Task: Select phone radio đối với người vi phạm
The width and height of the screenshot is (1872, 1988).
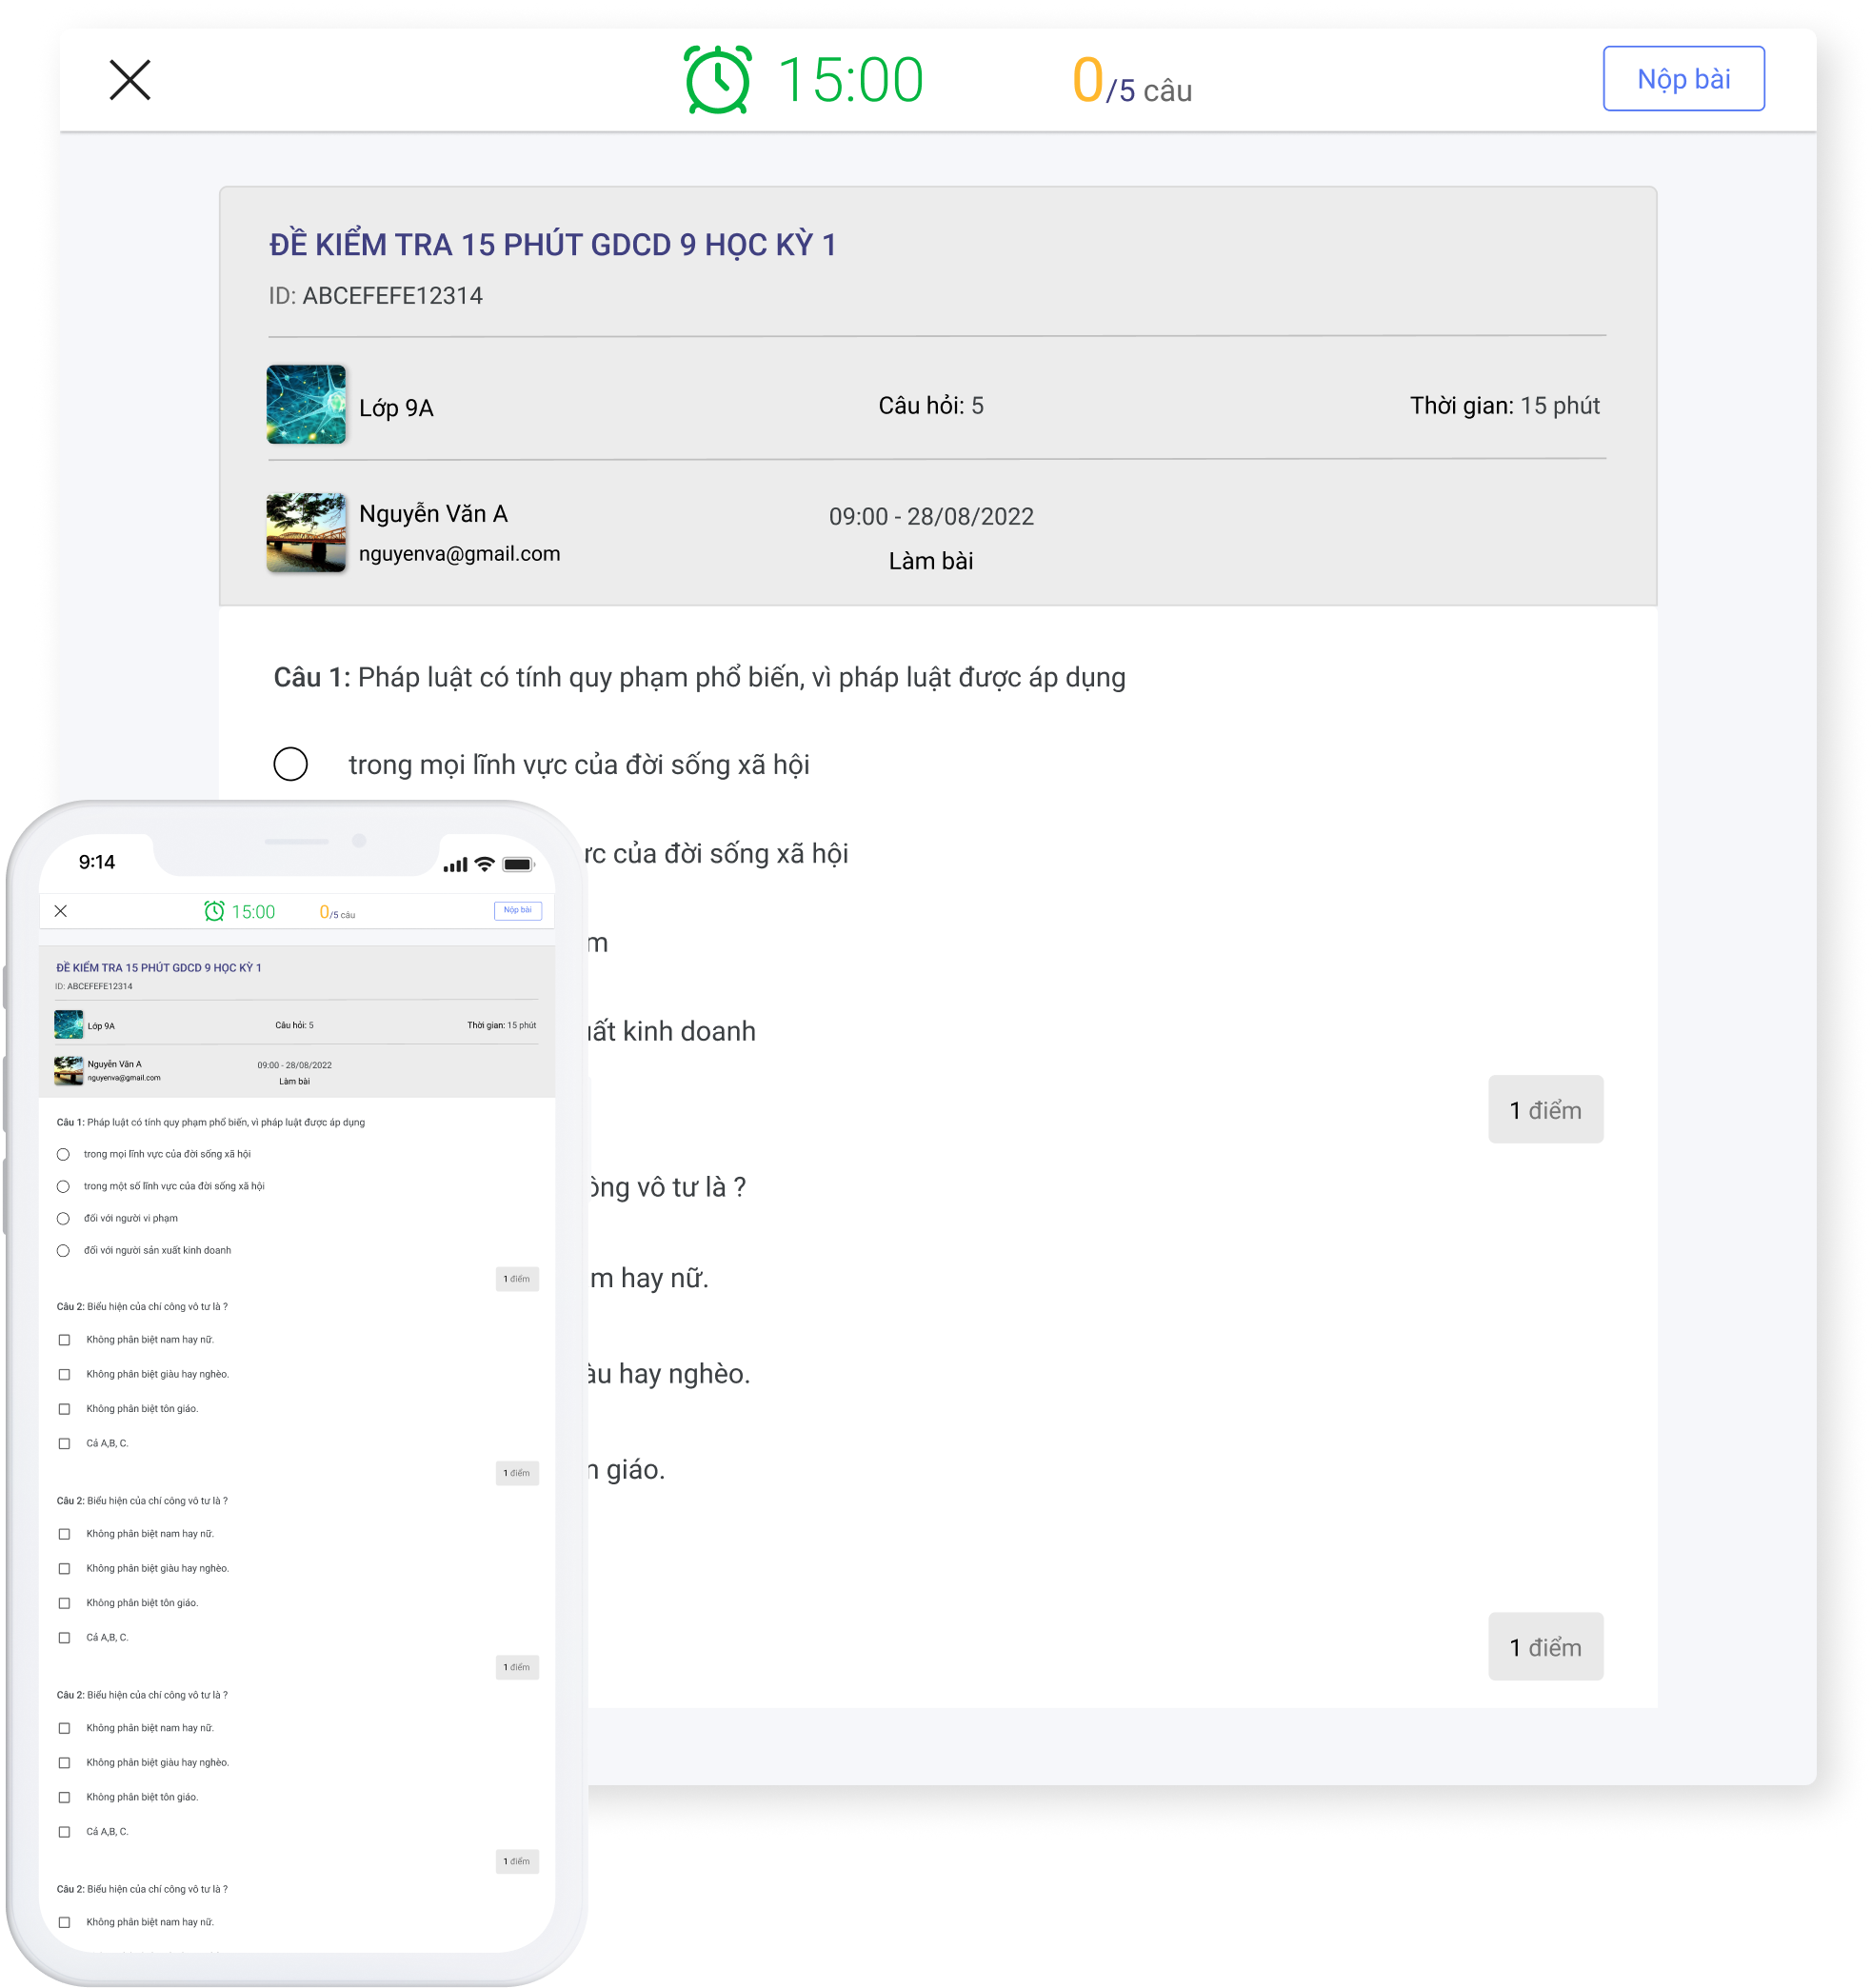Action: pos(63,1219)
